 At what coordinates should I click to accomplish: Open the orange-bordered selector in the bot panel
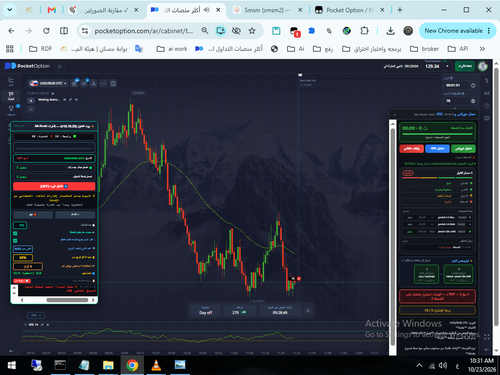28,266
